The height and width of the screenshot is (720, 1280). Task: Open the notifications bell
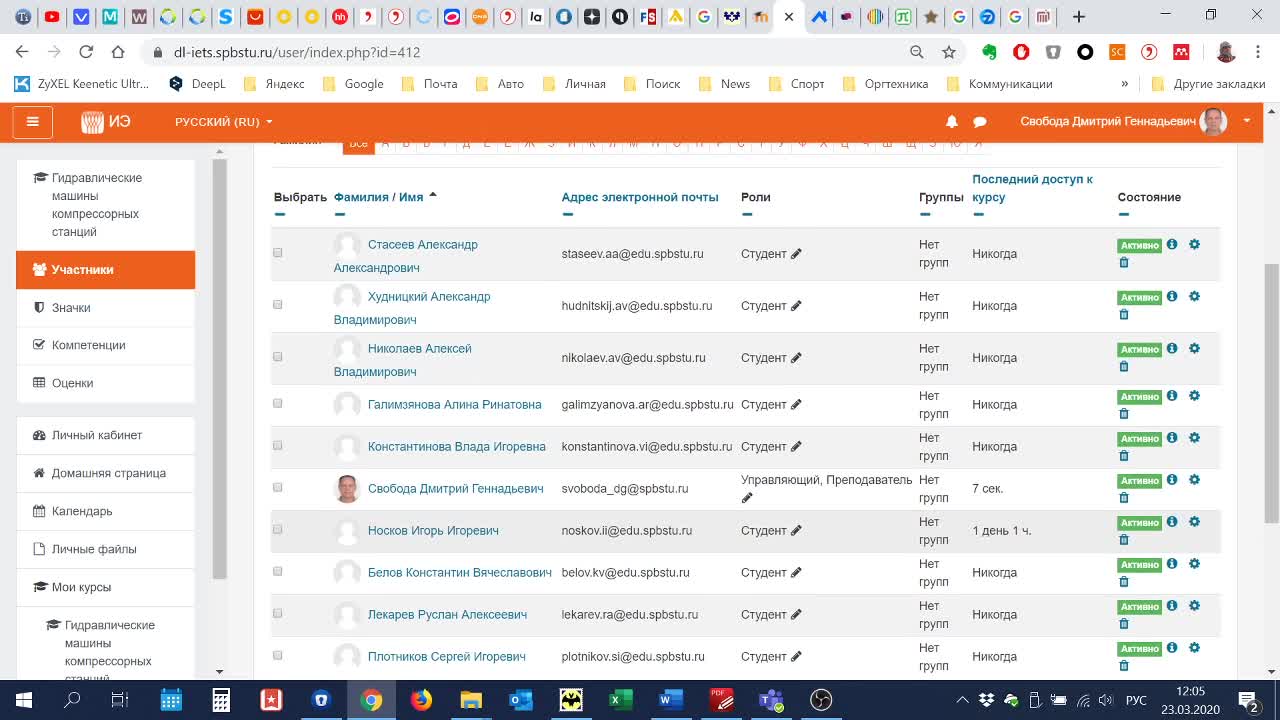952,121
